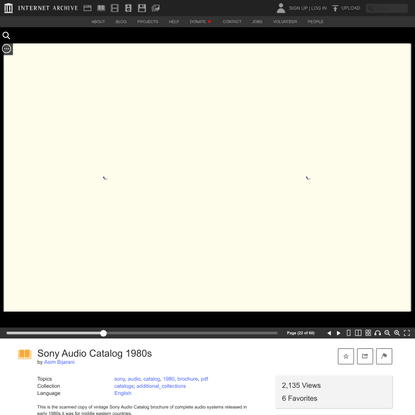
Task: Click the 'pdf' topic link
Action: (204, 379)
